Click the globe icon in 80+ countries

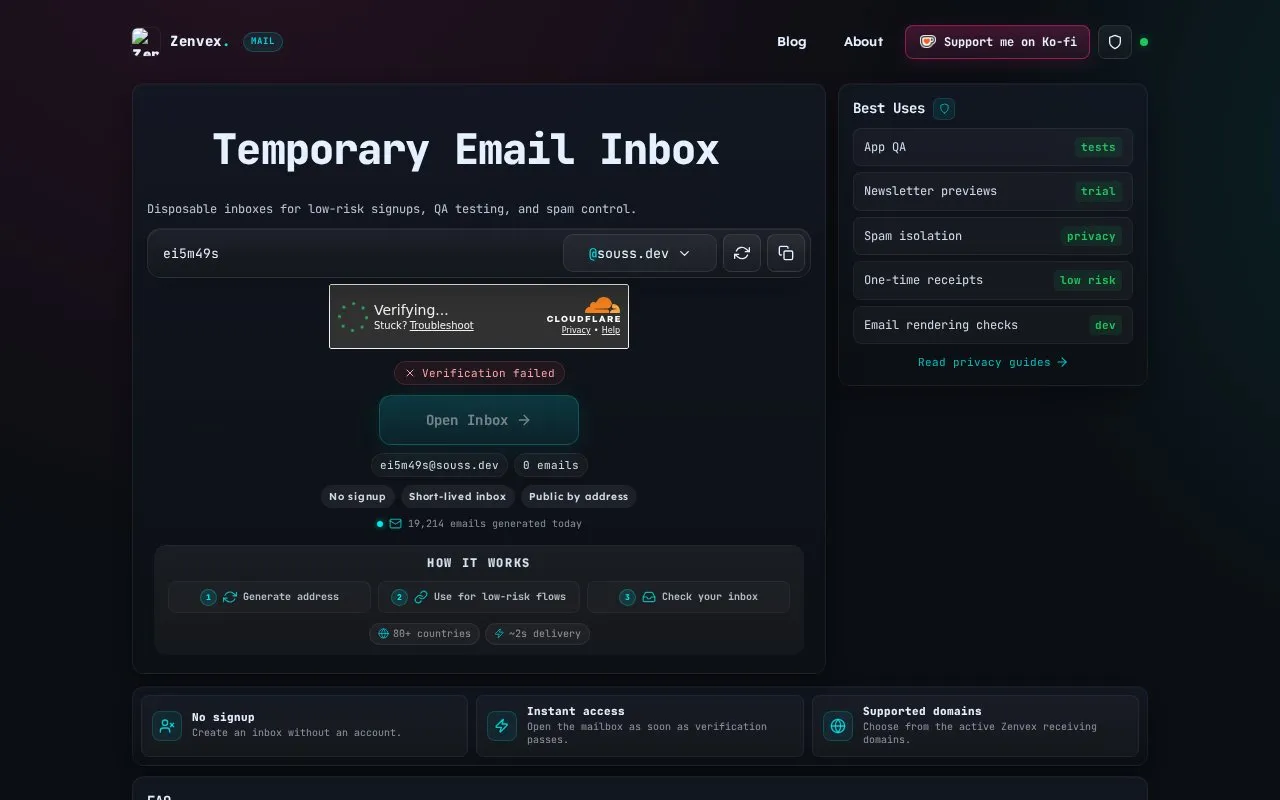point(383,634)
